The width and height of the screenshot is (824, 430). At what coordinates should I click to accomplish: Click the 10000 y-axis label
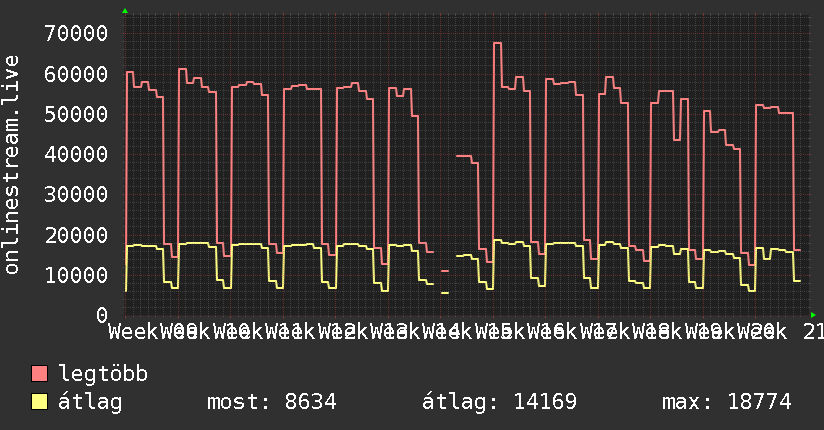[76, 275]
